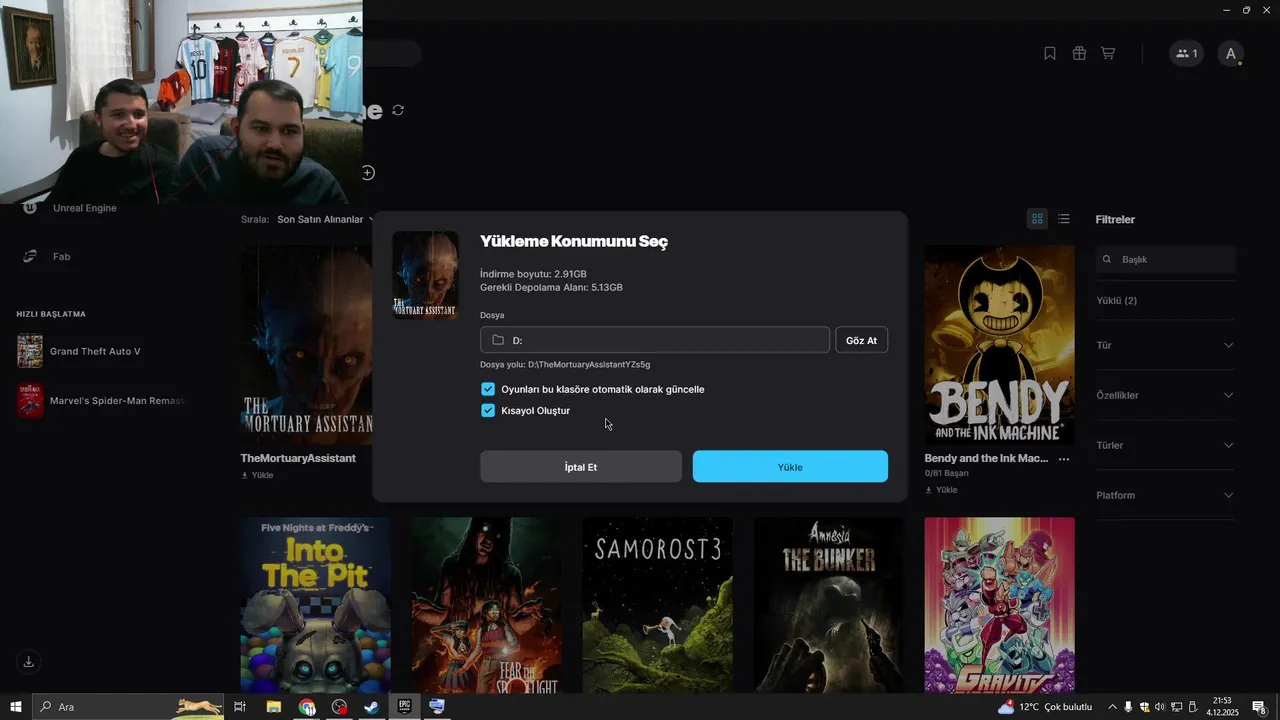Click the Bendy and the Ink Mac... title

pyautogui.click(x=986, y=458)
